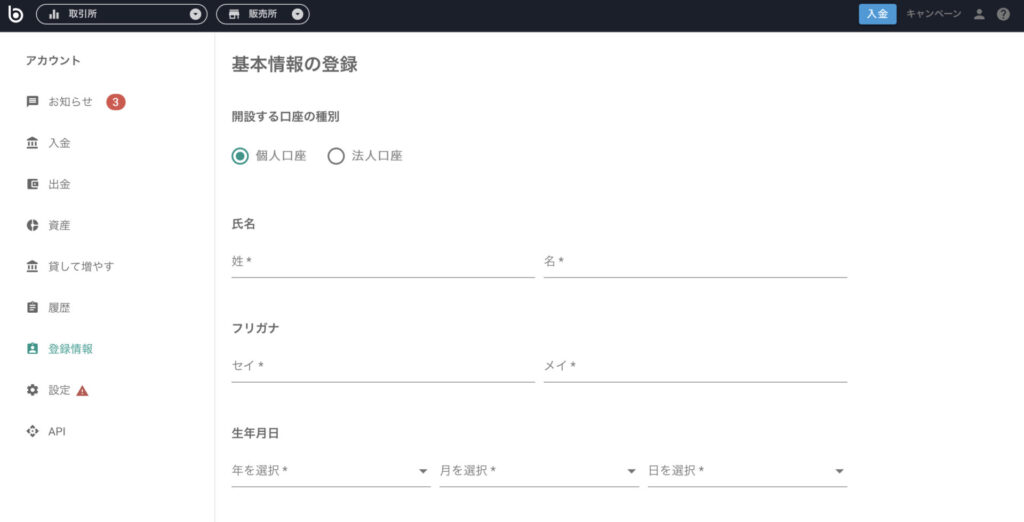1024x522 pixels.
Task: Click the 出金 wallet icon
Action: click(32, 184)
